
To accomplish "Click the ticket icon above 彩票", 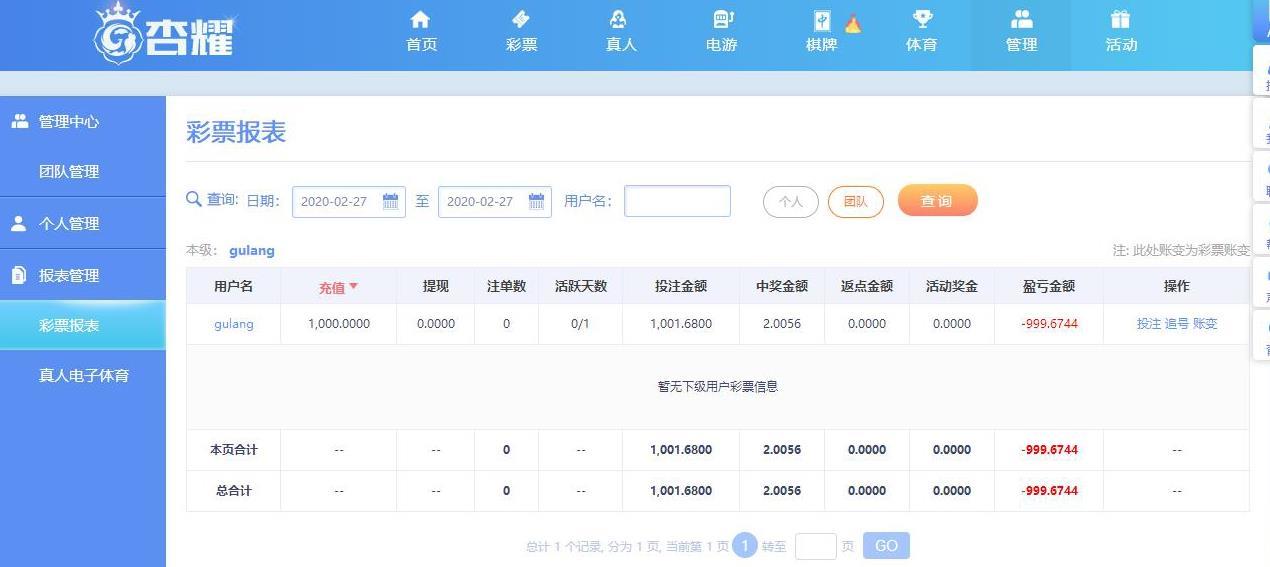I will [x=521, y=19].
